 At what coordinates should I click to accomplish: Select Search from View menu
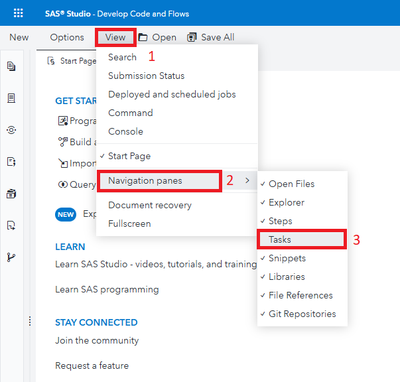[177, 57]
